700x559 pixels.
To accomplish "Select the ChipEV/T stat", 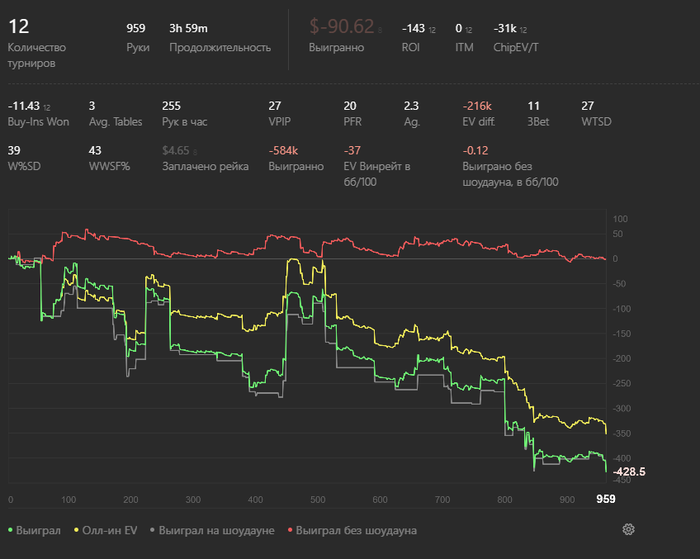I will pyautogui.click(x=511, y=36).
